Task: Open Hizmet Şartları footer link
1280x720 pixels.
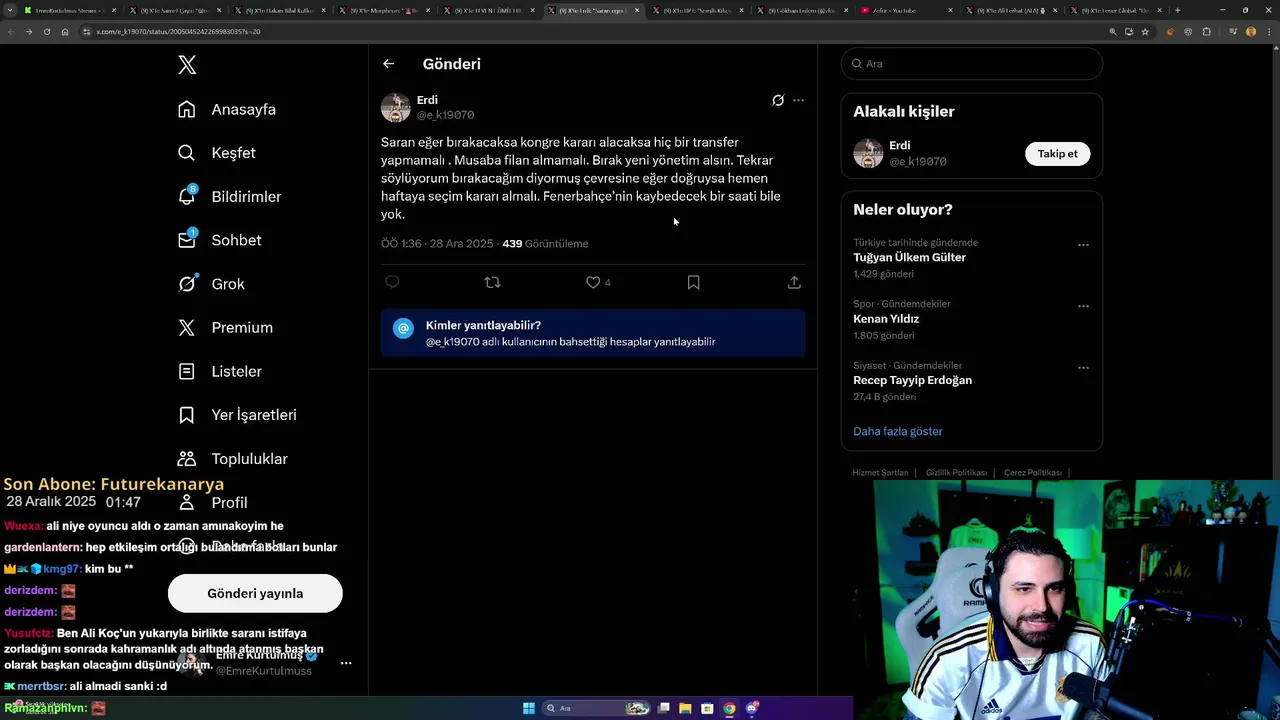Action: (880, 473)
